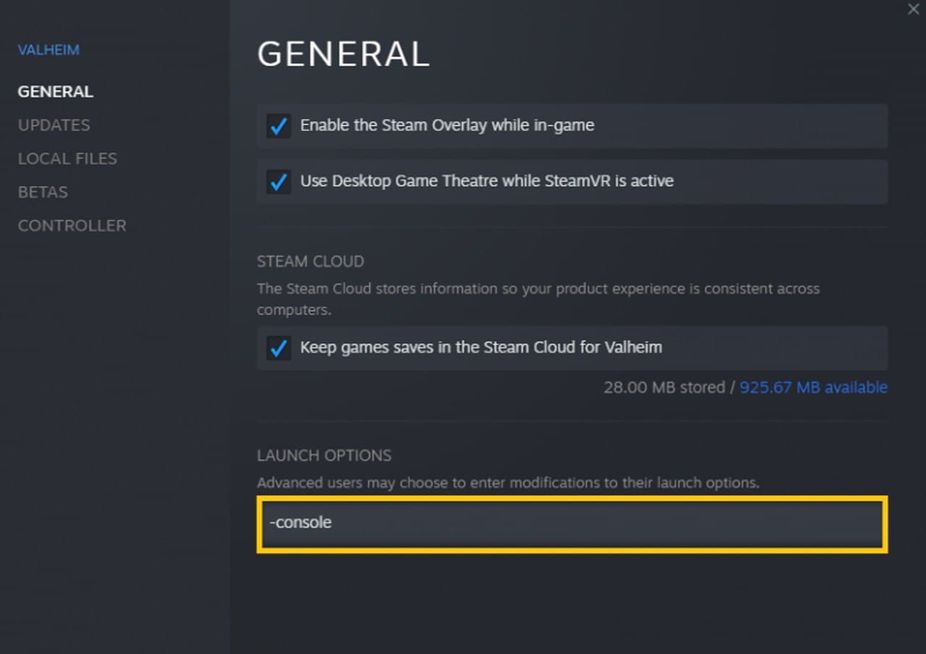This screenshot has height=654, width=926.
Task: Click the Steam Overlay checkmark icon
Action: point(277,125)
